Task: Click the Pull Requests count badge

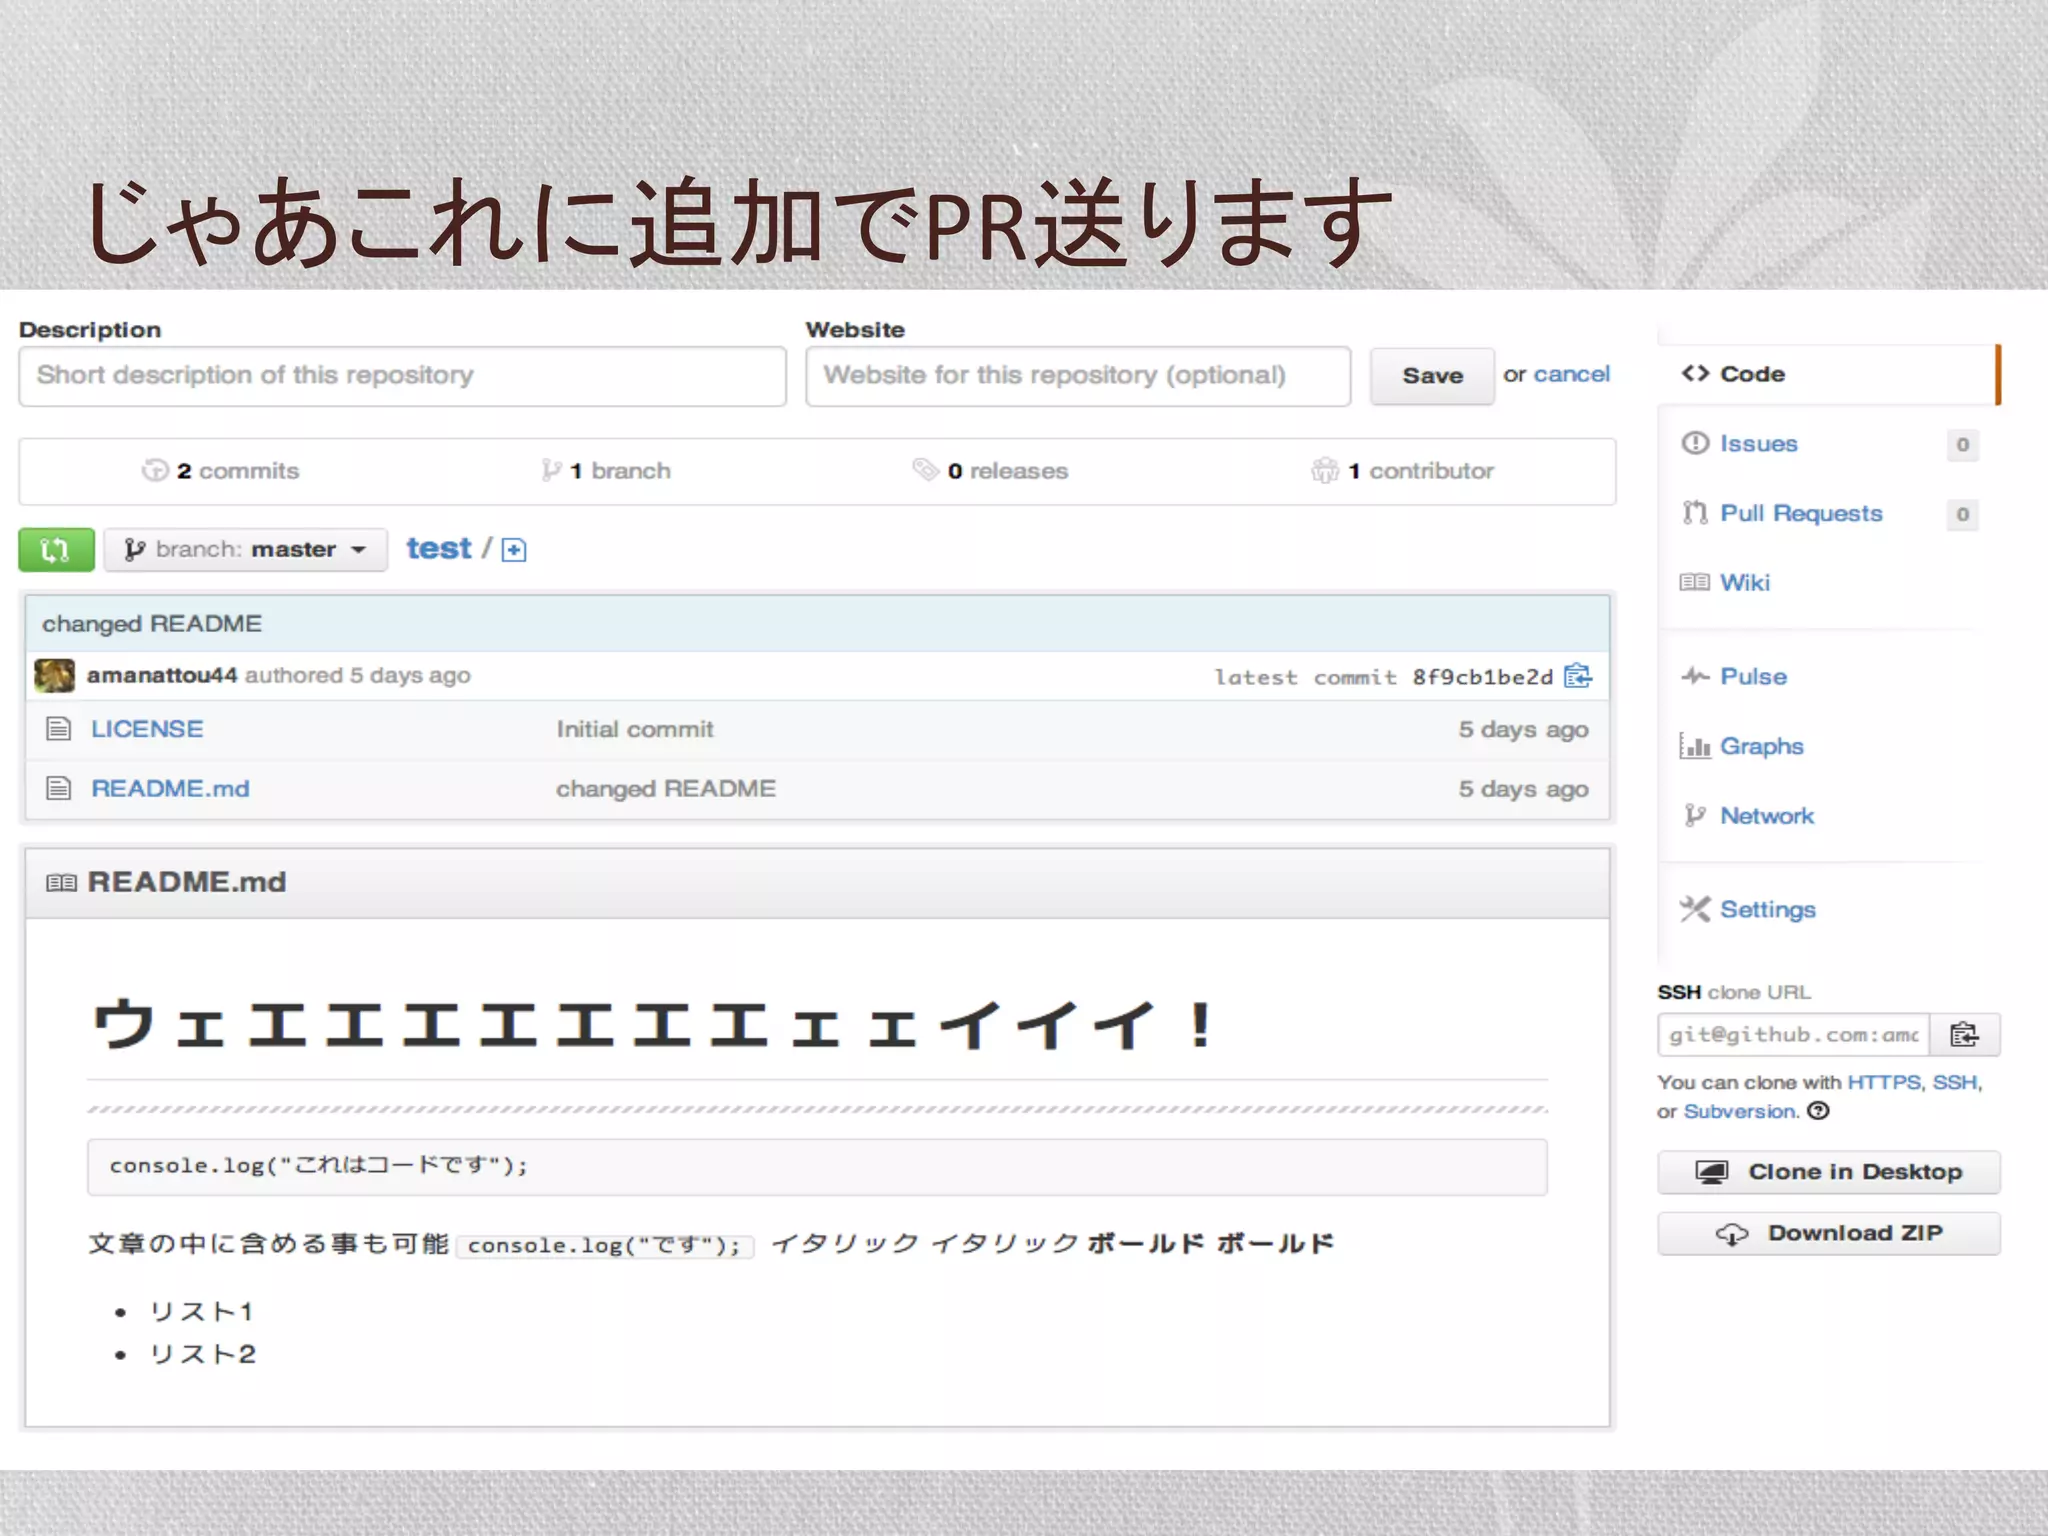Action: point(1962,514)
